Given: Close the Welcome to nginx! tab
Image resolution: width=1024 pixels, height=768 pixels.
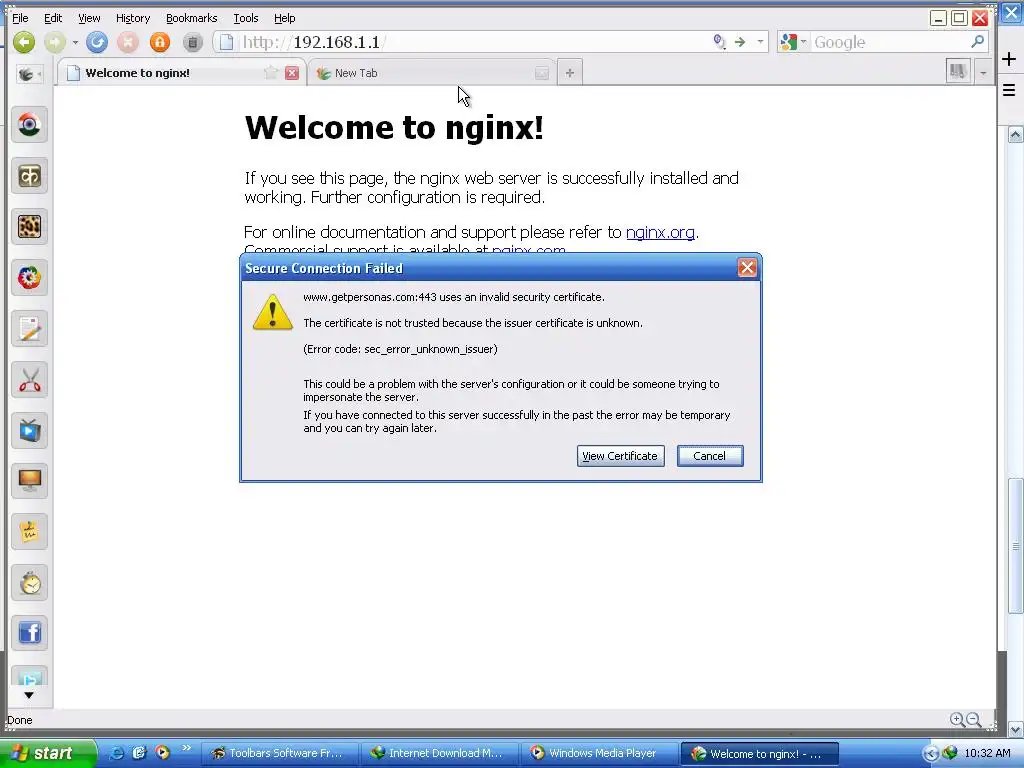Looking at the screenshot, I should pos(292,73).
